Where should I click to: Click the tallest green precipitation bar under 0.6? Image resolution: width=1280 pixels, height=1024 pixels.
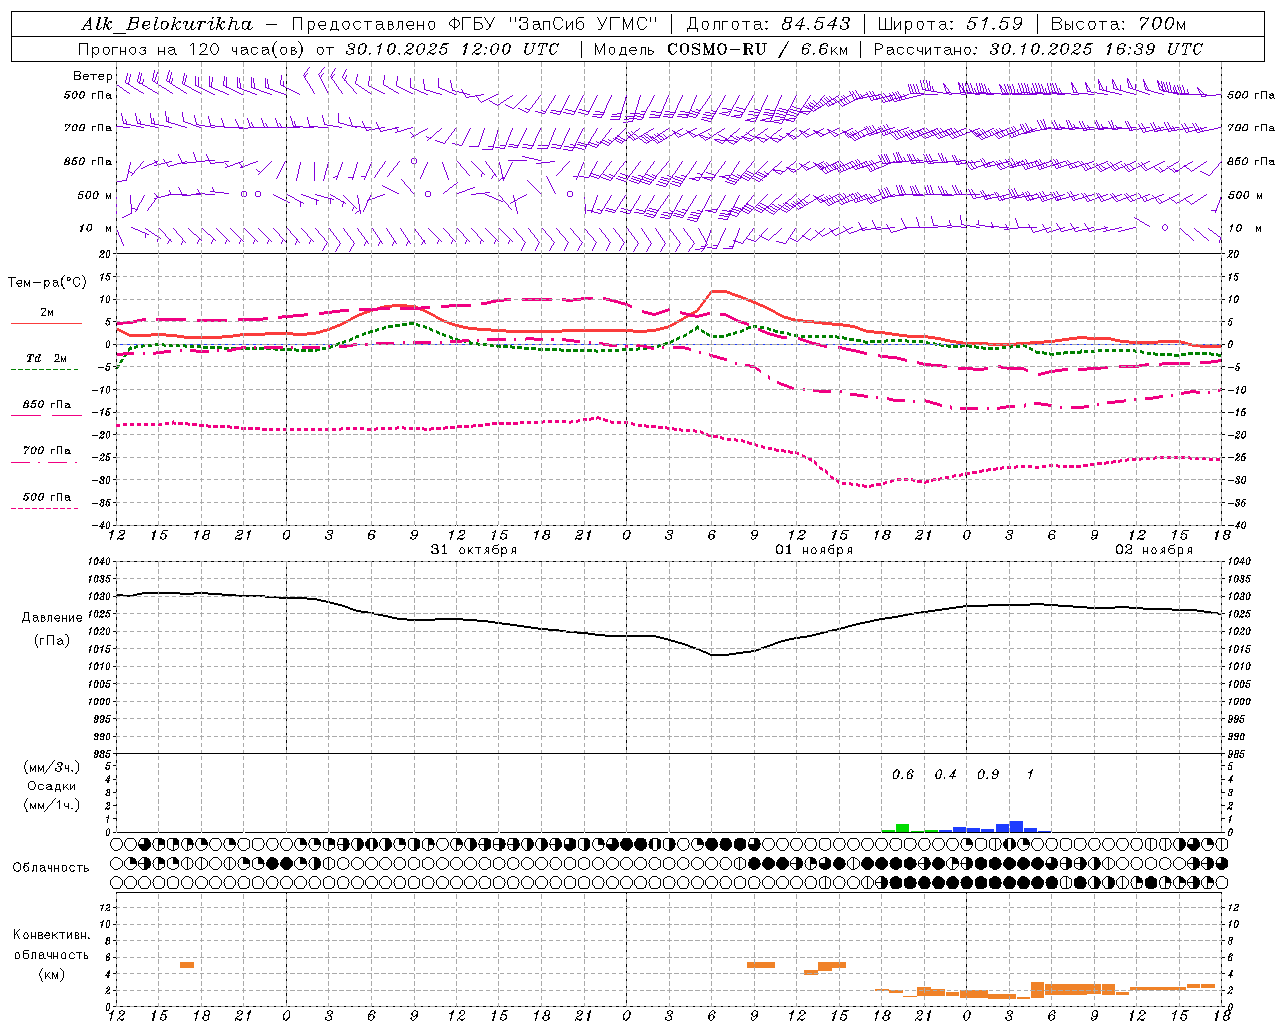[x=903, y=828]
